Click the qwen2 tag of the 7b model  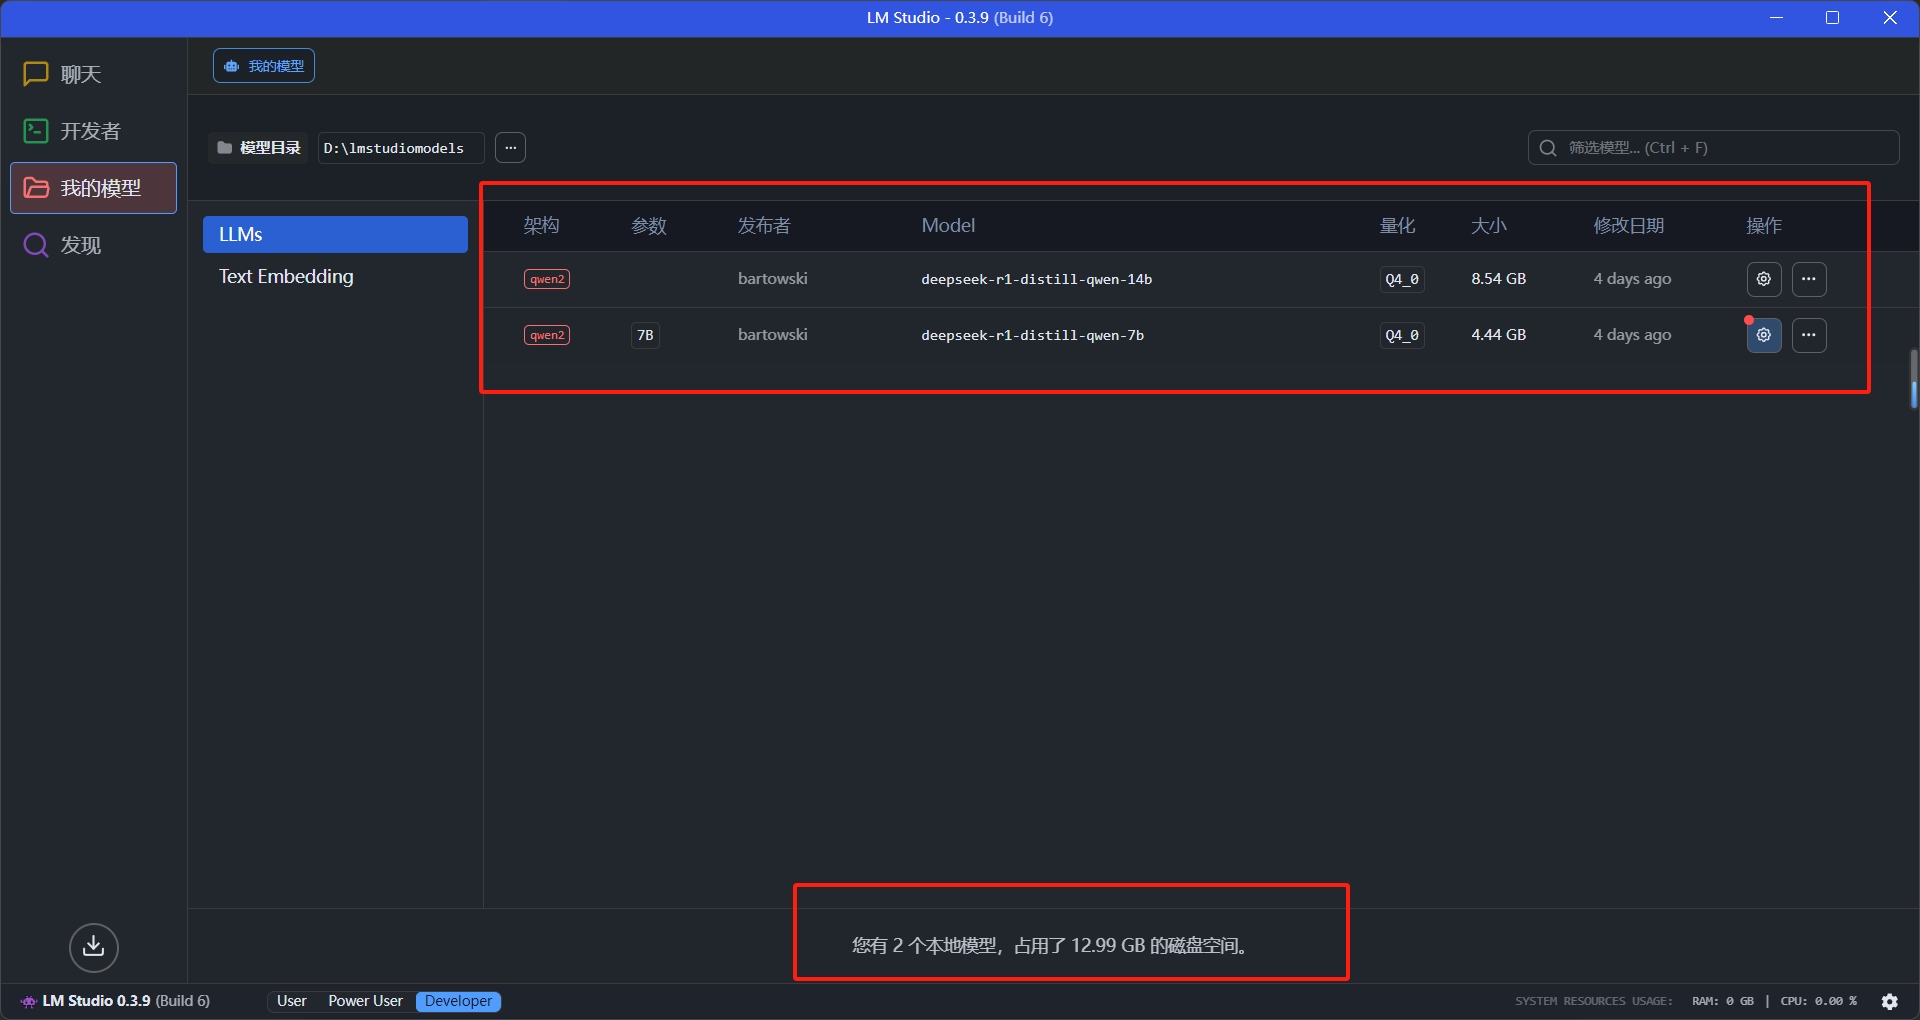click(x=547, y=335)
